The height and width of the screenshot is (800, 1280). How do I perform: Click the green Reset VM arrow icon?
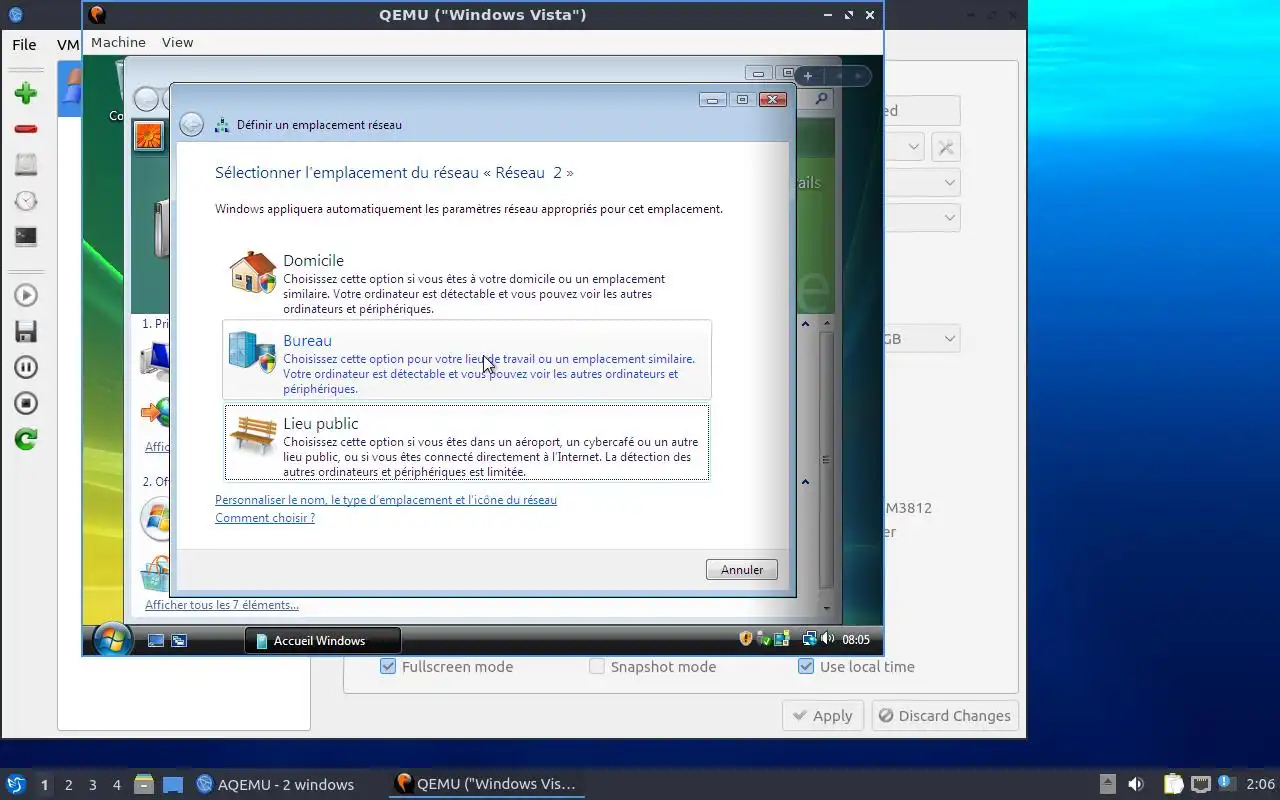pos(26,439)
